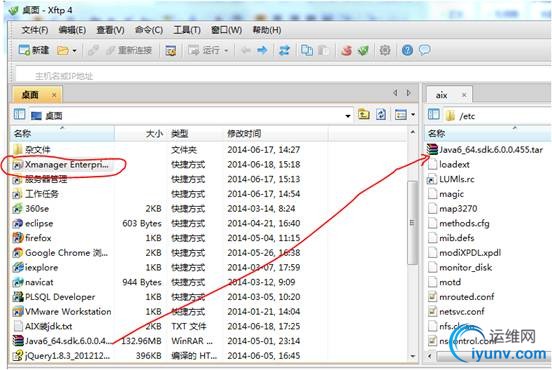Select the Google Chrome shortcut

pos(61,253)
